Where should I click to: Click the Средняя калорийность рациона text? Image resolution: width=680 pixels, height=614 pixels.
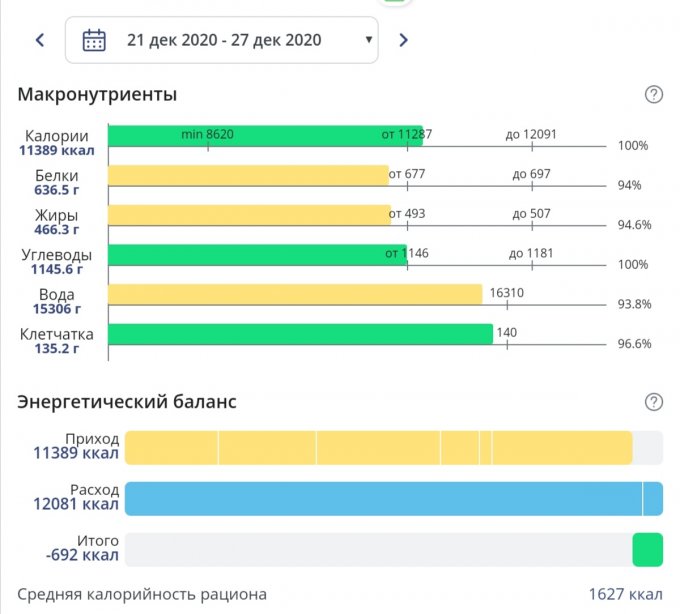[142, 594]
